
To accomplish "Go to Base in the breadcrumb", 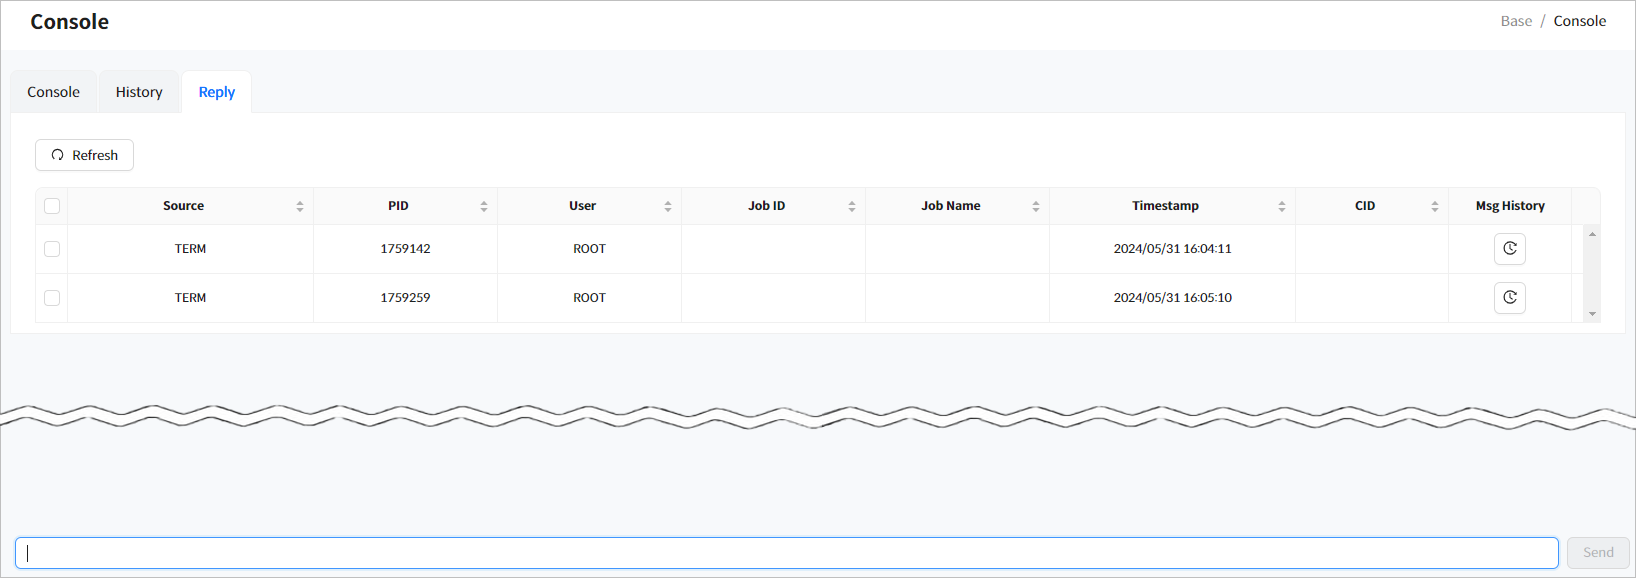I will click(x=1515, y=21).
